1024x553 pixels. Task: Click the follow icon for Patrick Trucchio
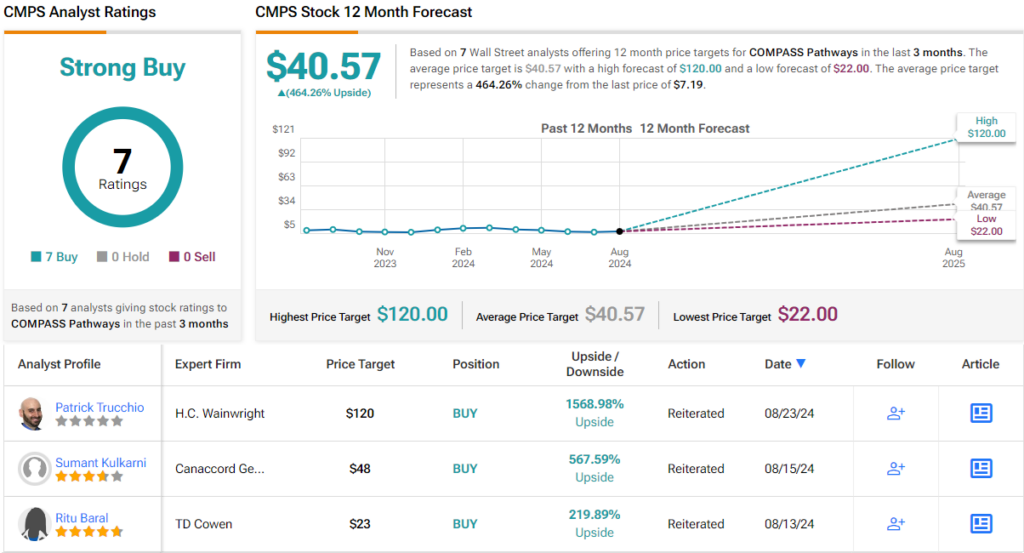click(895, 413)
